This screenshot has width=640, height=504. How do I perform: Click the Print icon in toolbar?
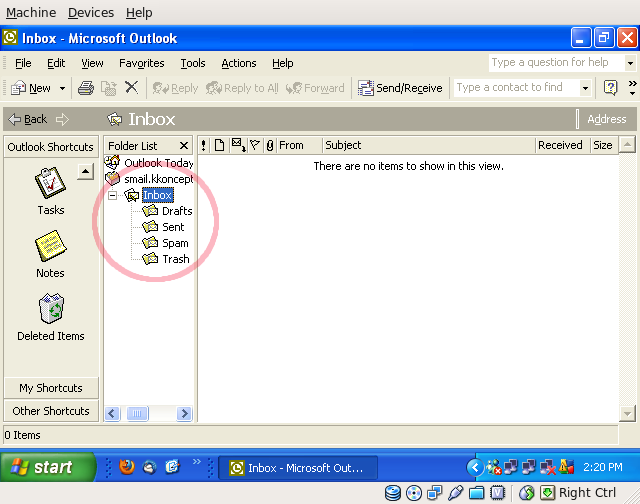point(86,88)
